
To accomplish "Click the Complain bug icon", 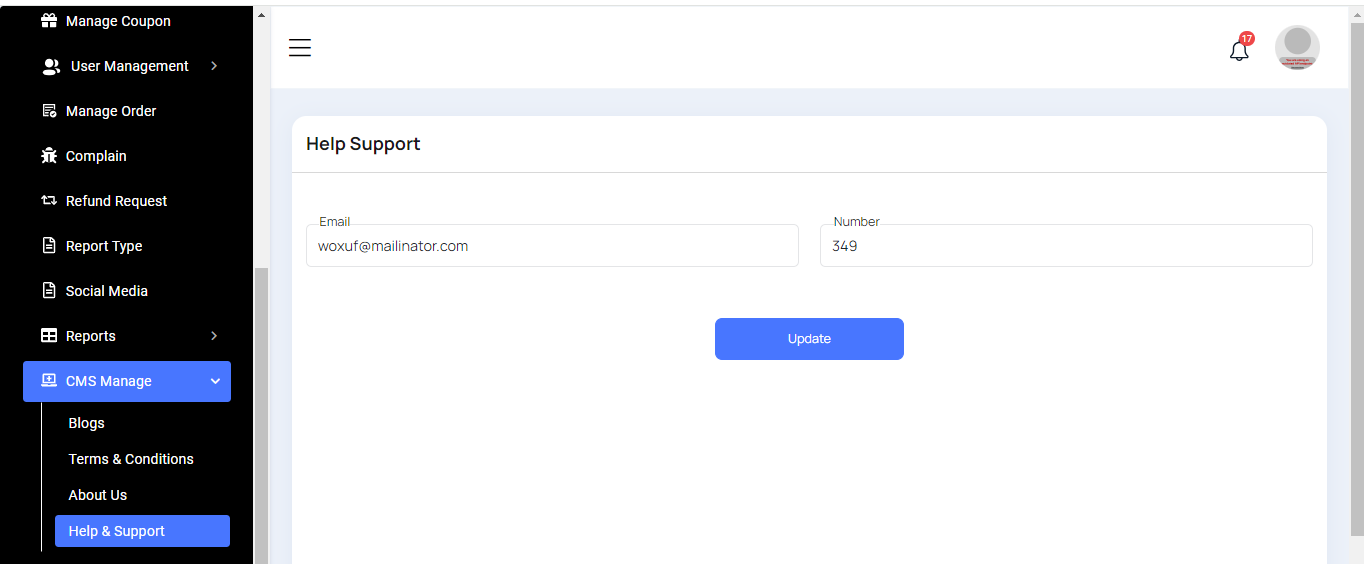I will (x=49, y=156).
